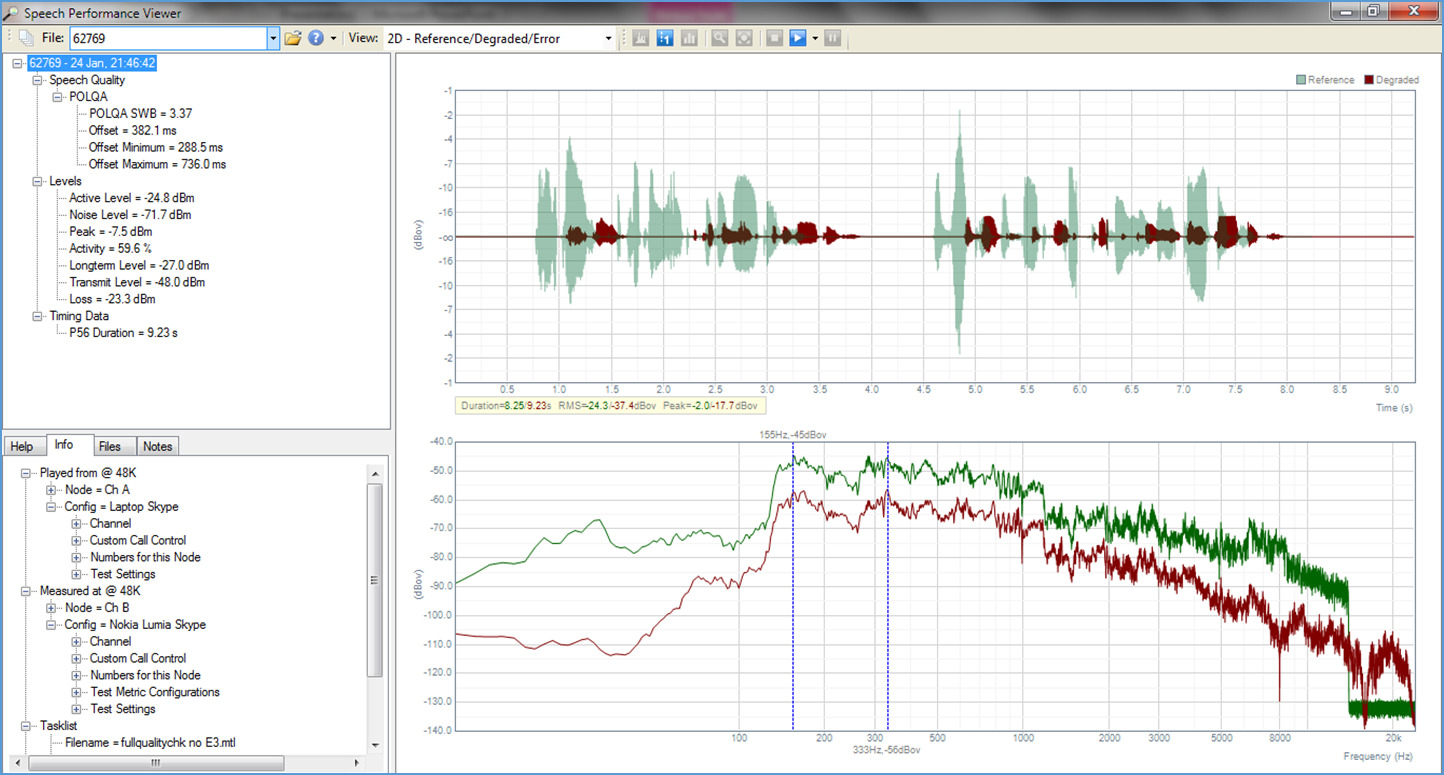This screenshot has height=775, width=1444.
Task: Collapse the Config = Nokia Lumia Skype node
Action: [x=50, y=625]
